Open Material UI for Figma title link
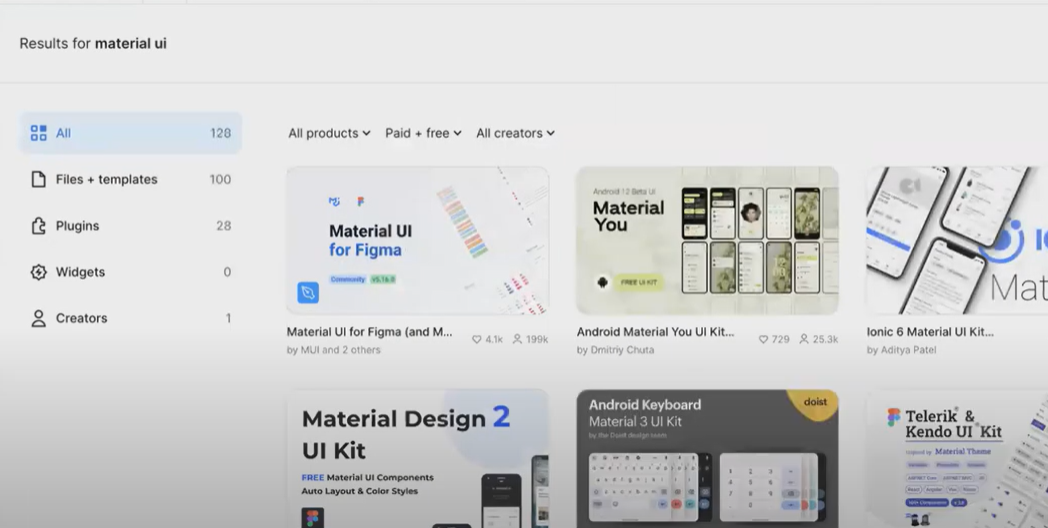This screenshot has height=528, width=1048. click(x=370, y=332)
